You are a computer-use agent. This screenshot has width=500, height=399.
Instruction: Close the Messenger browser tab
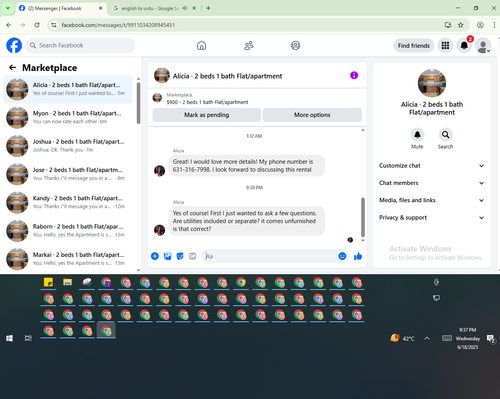100,8
